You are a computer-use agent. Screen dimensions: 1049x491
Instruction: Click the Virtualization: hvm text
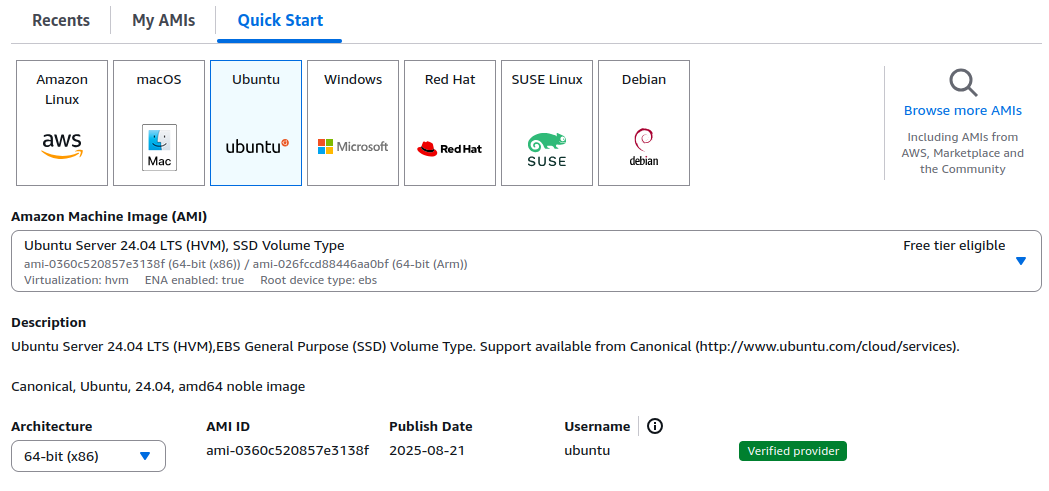tap(76, 280)
